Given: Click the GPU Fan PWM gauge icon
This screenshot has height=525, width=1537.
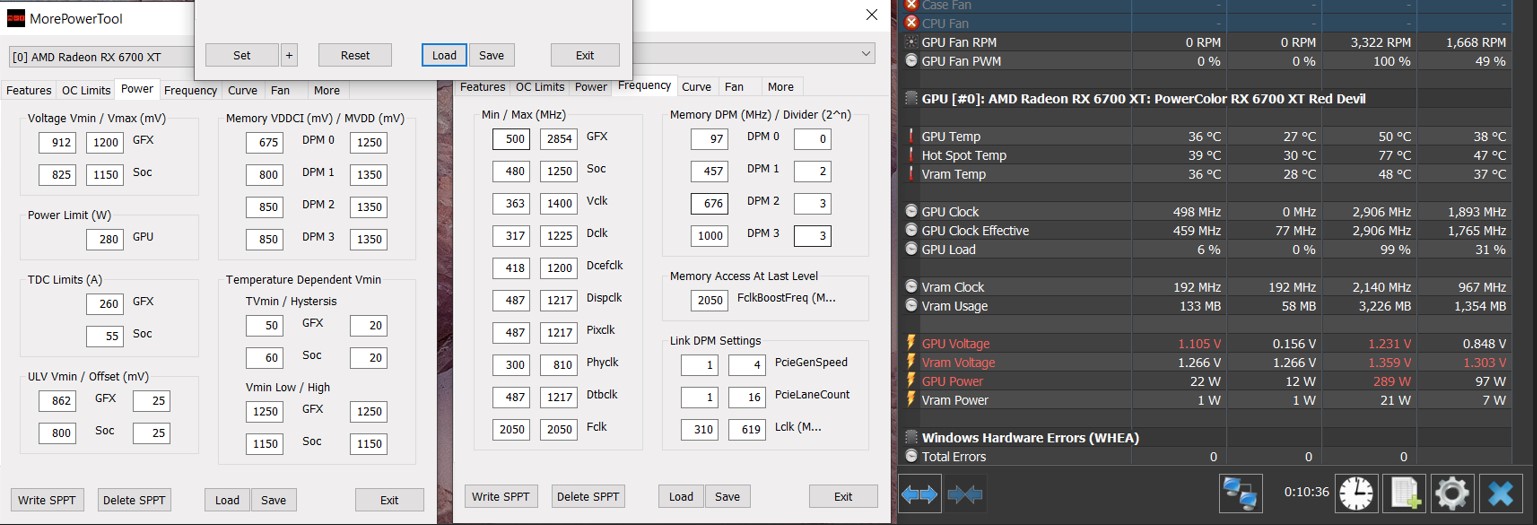Looking at the screenshot, I should pyautogui.click(x=911, y=61).
